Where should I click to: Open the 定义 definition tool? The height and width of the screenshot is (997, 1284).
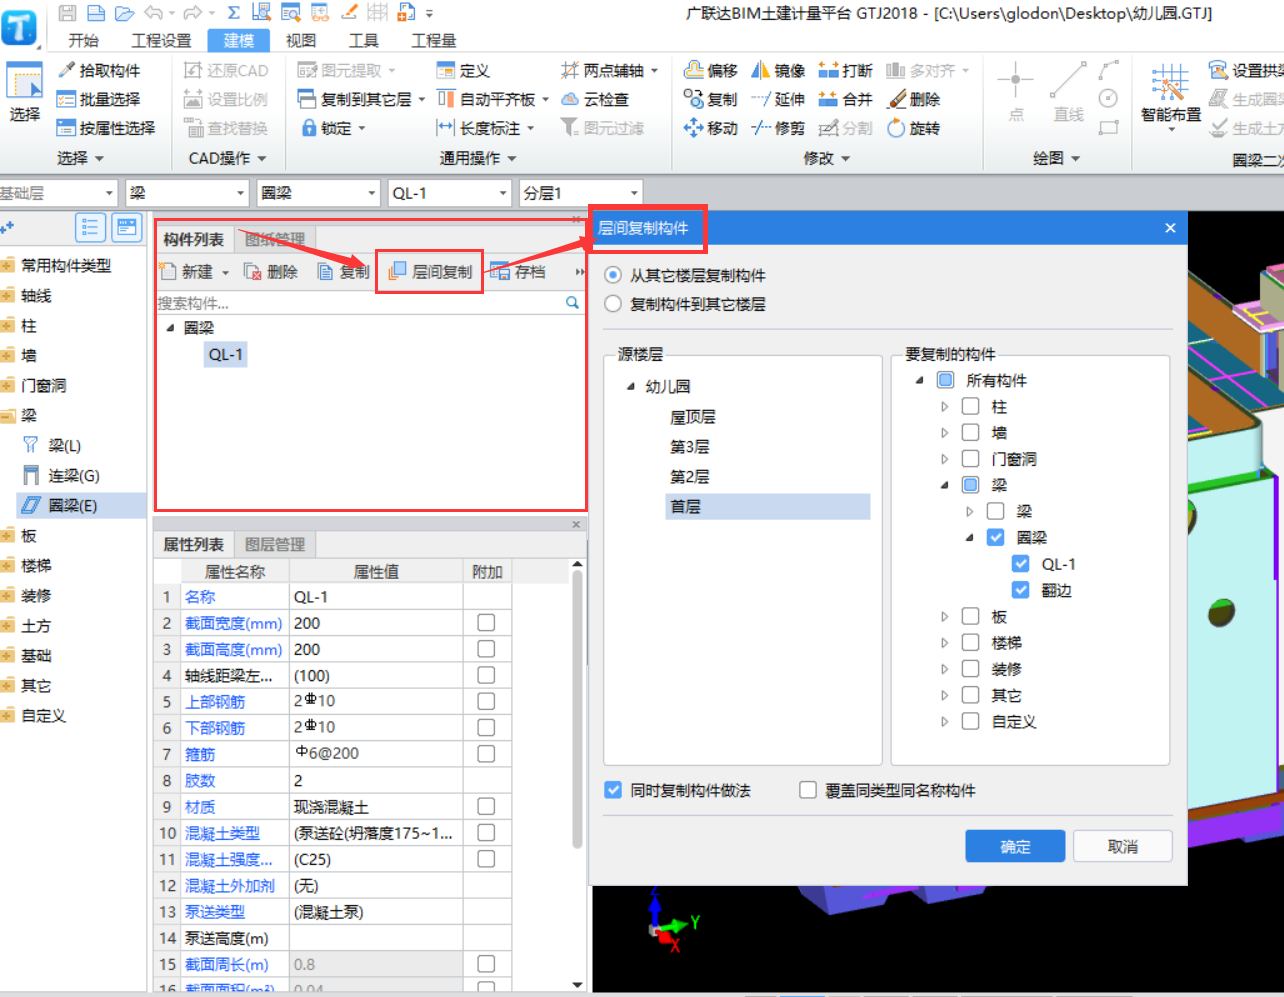point(463,70)
